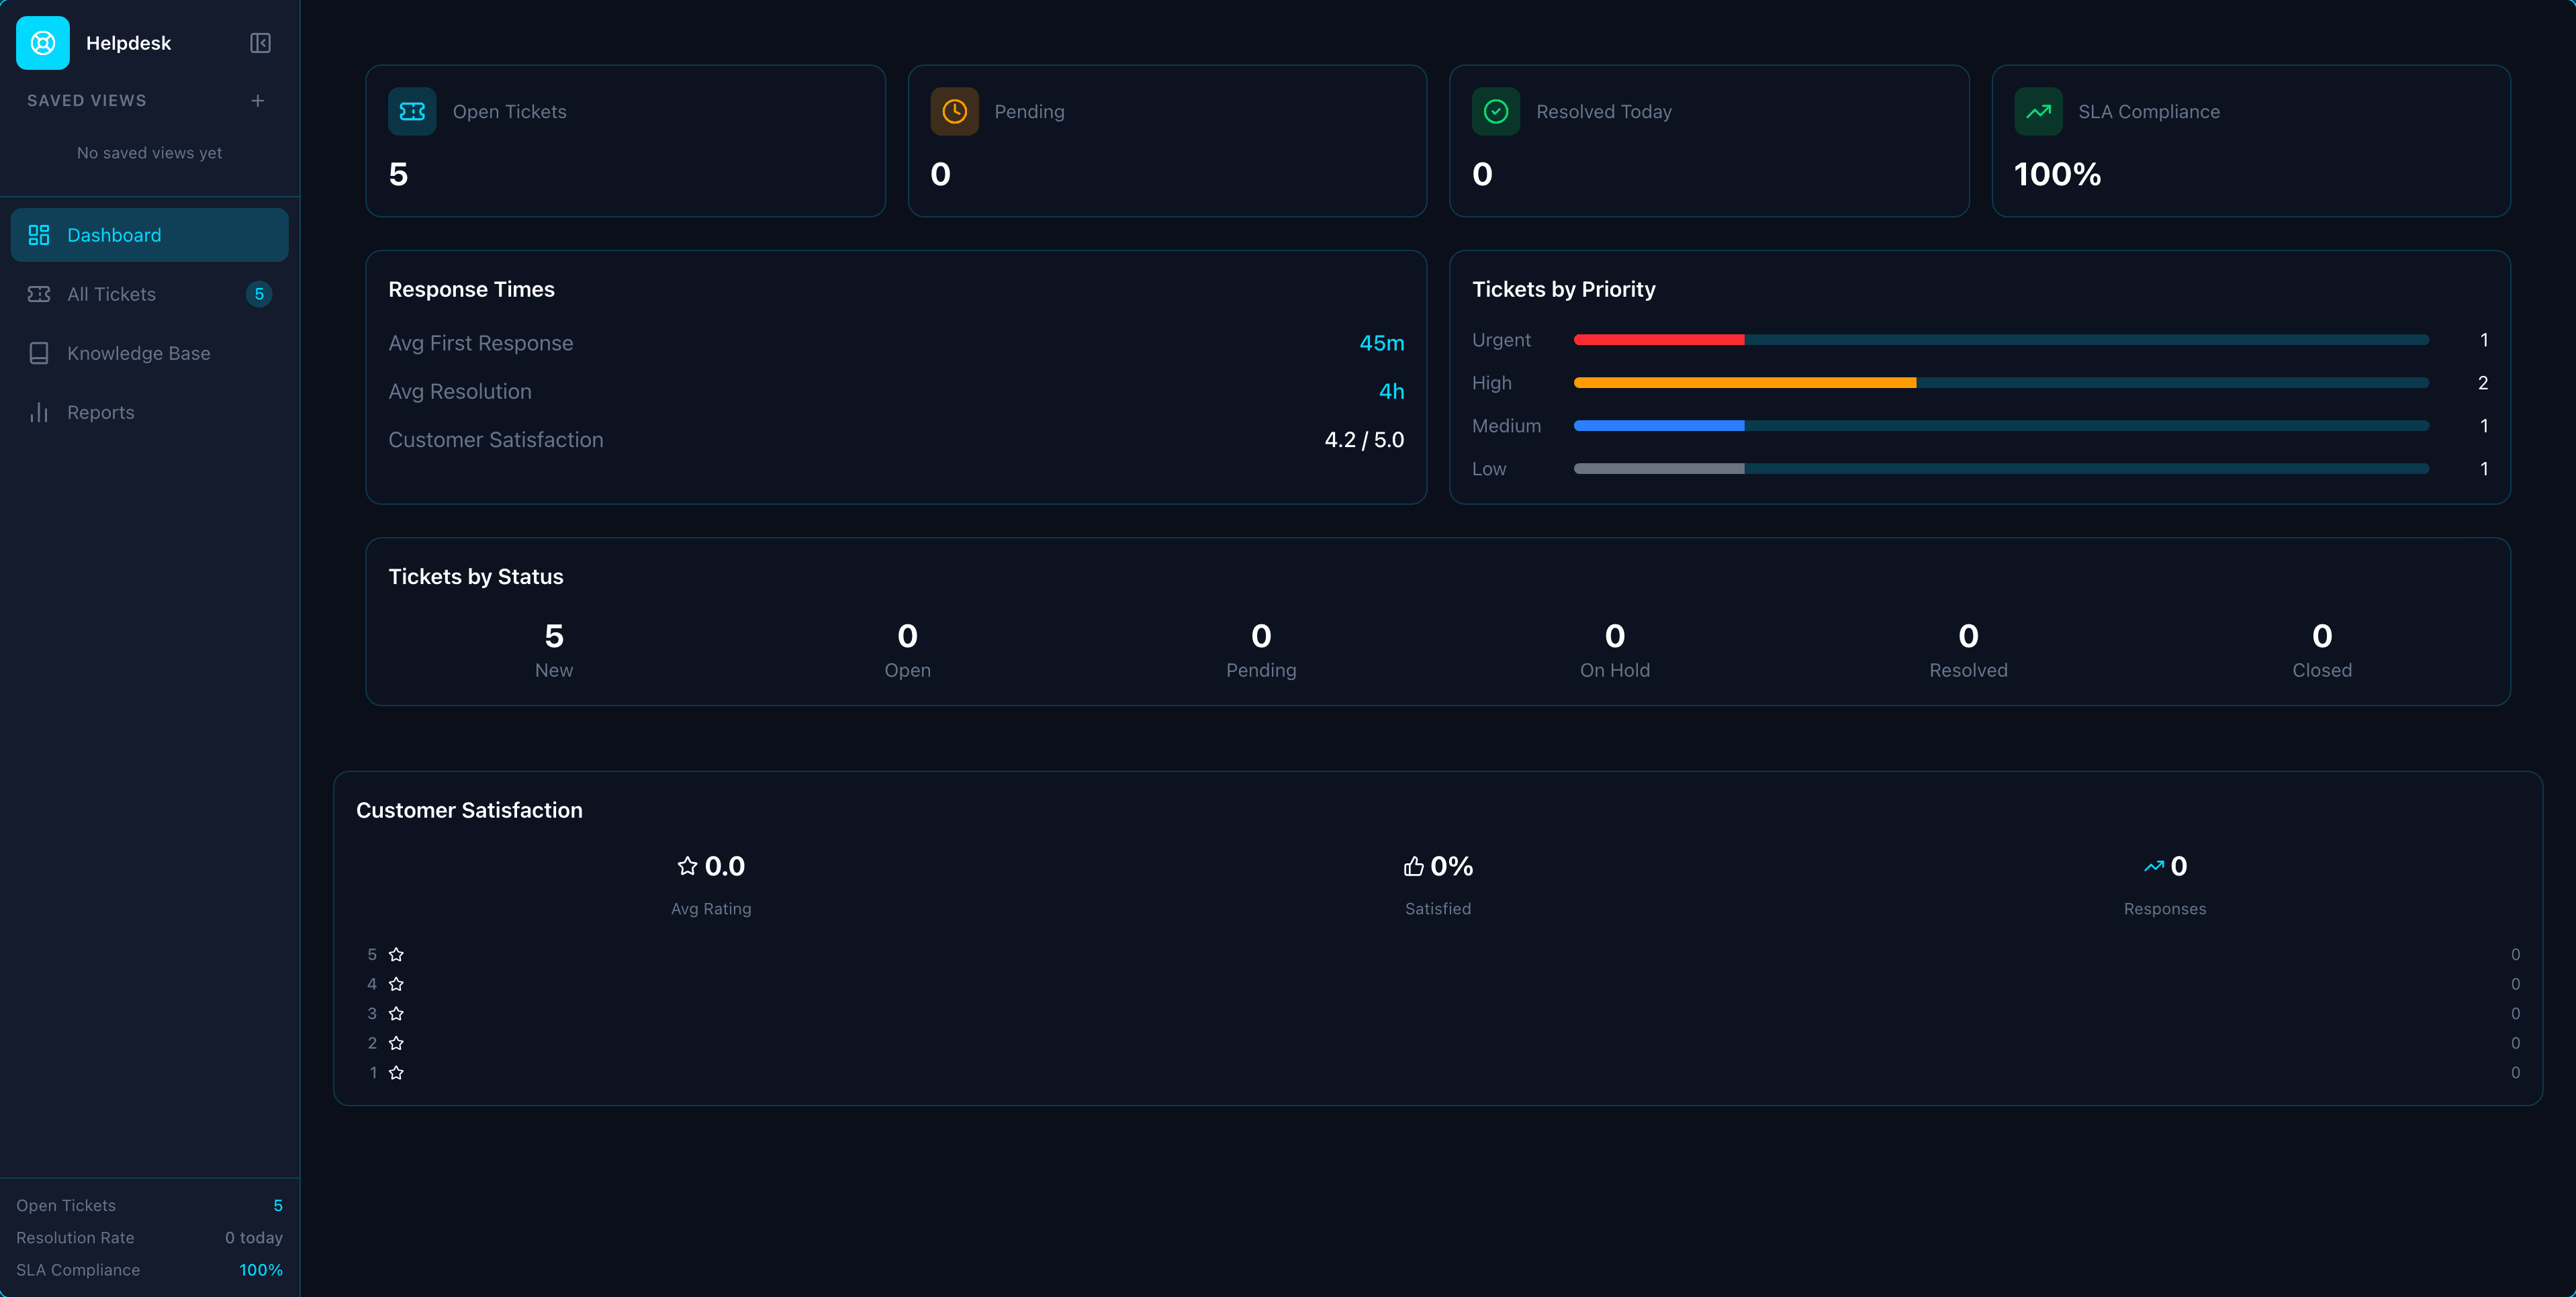Collapse the sidebar using the panel icon
2576x1297 pixels.
coord(260,43)
